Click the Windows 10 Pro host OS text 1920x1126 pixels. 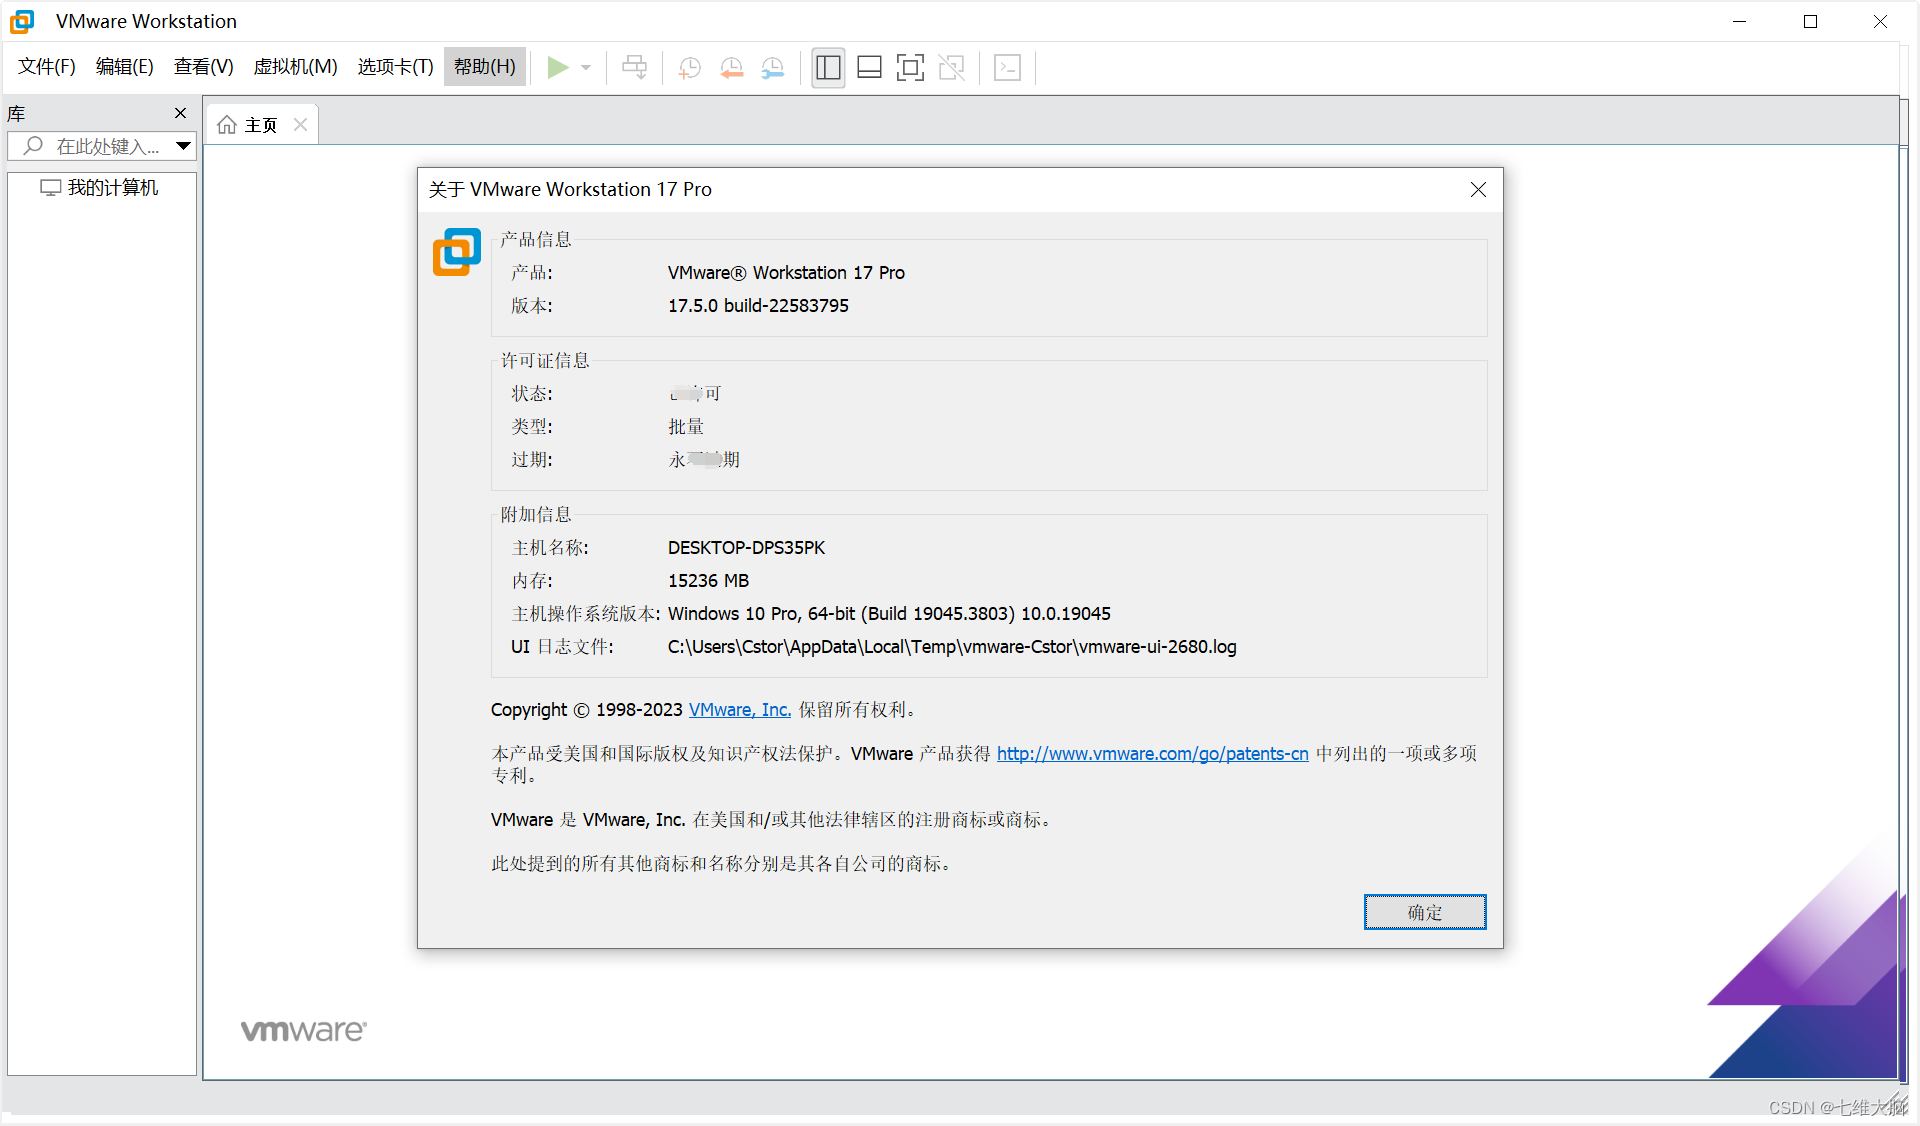(x=889, y=613)
